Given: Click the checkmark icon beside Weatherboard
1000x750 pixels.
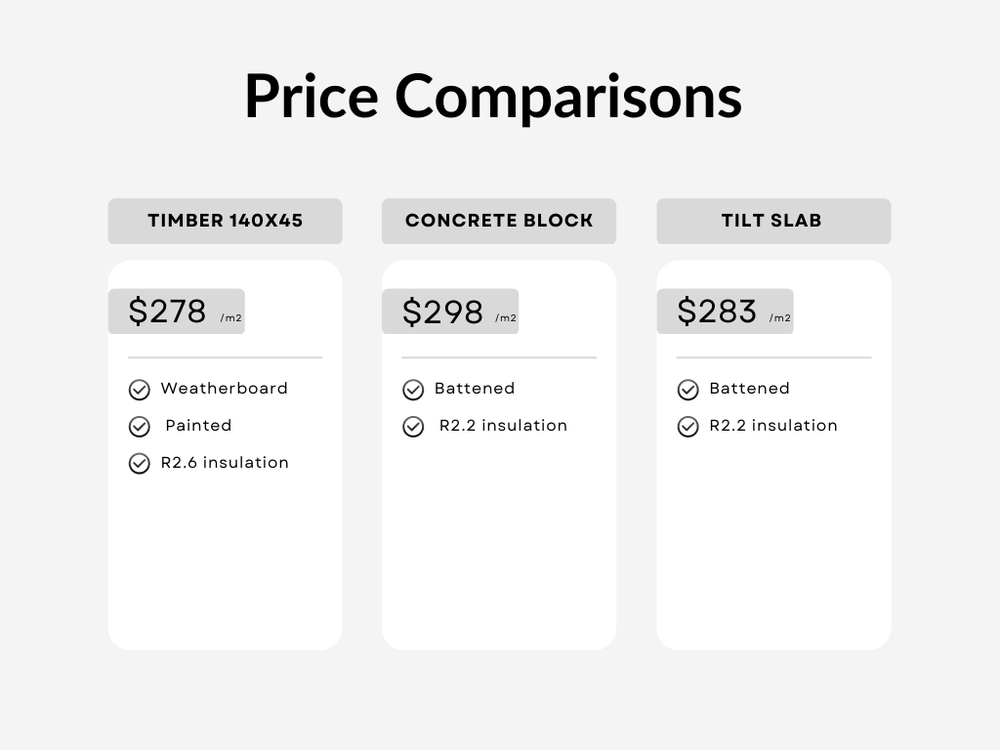Looking at the screenshot, I should (x=139, y=390).
